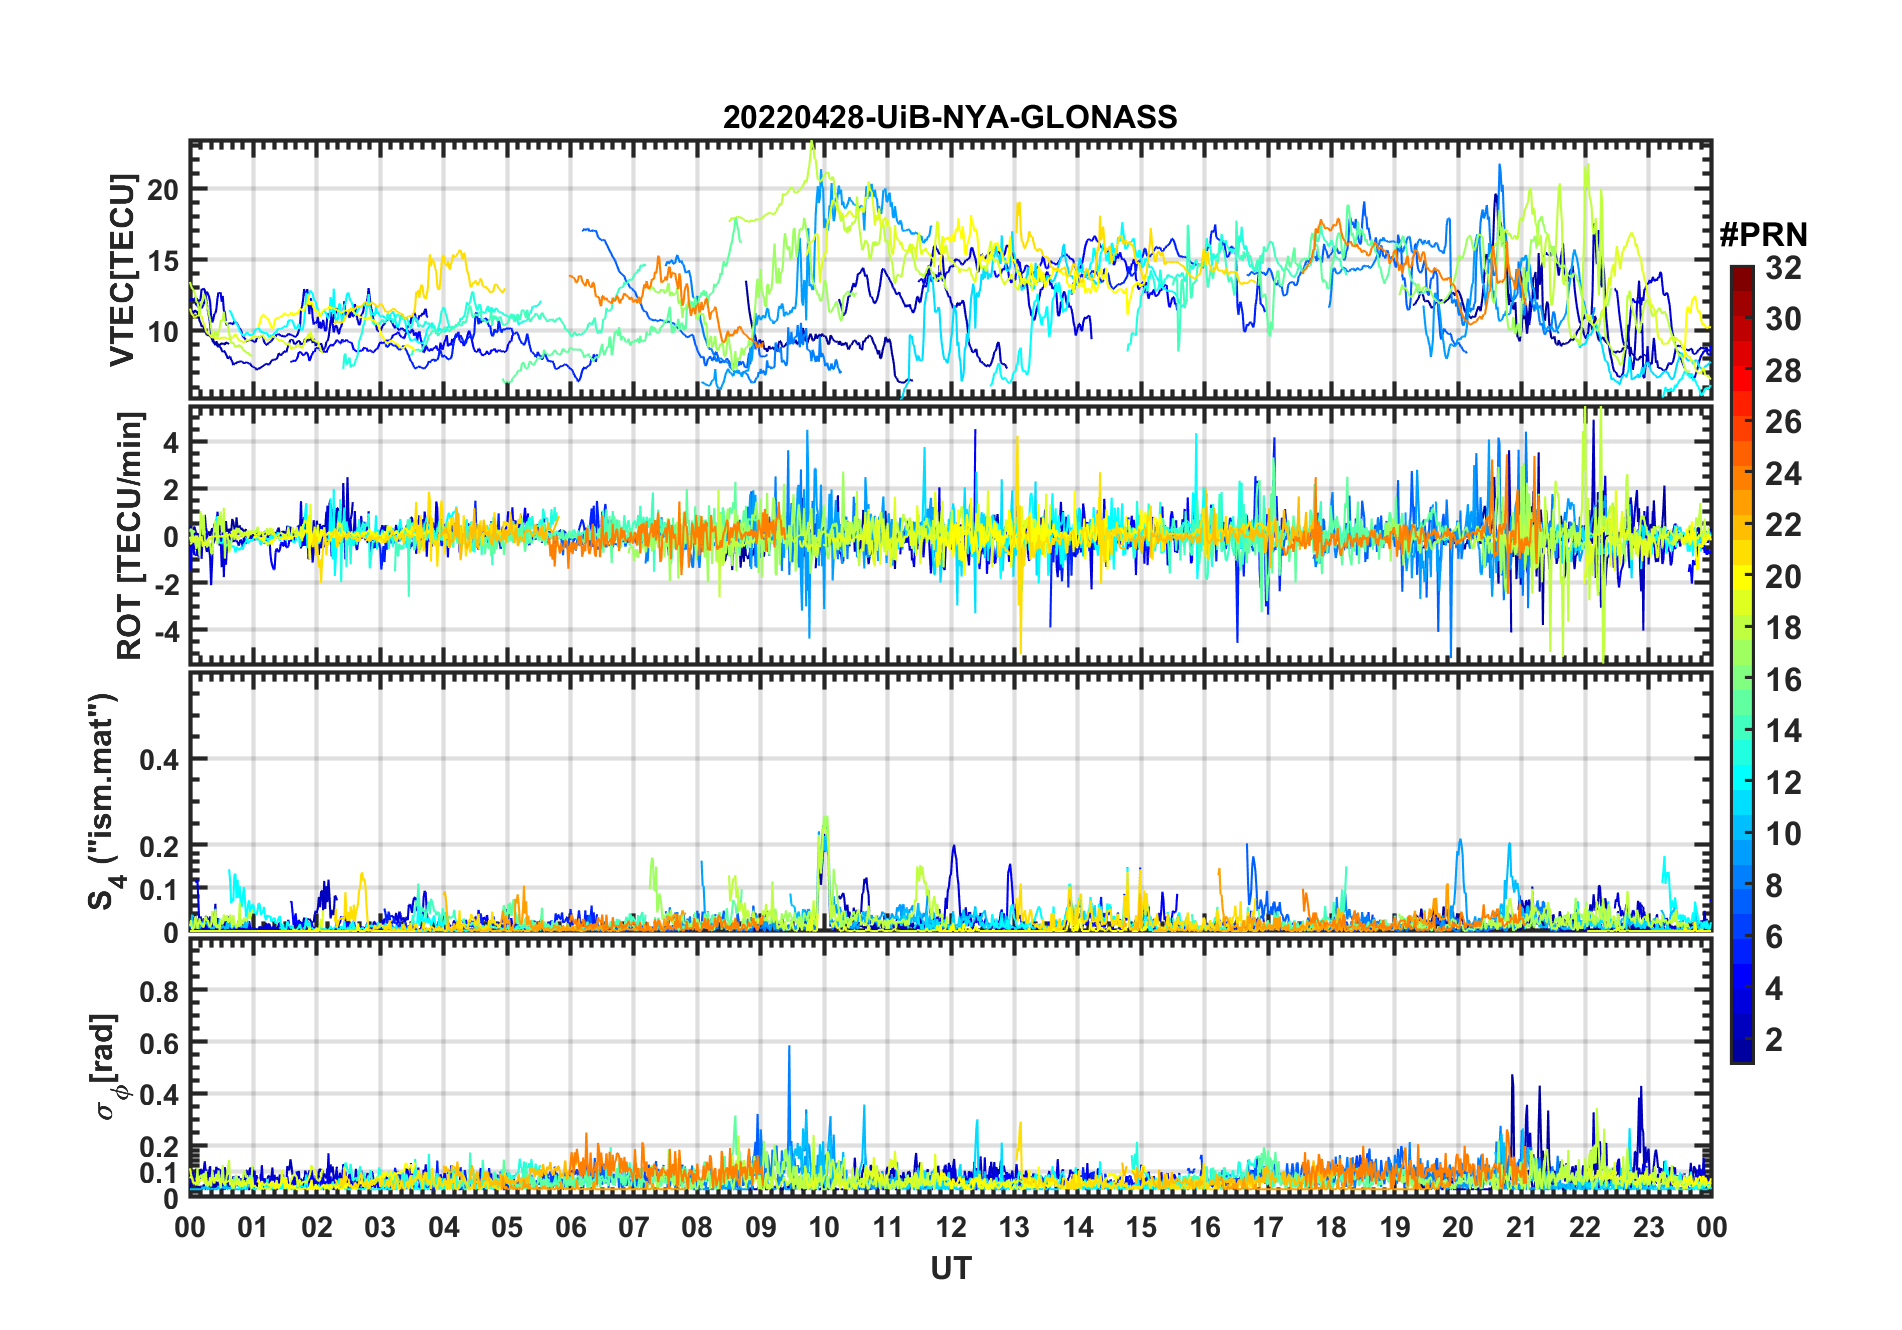1902x1330 pixels.
Task: Select the 0.8 tick on the sigma-phi y-axis
Action: 159,991
